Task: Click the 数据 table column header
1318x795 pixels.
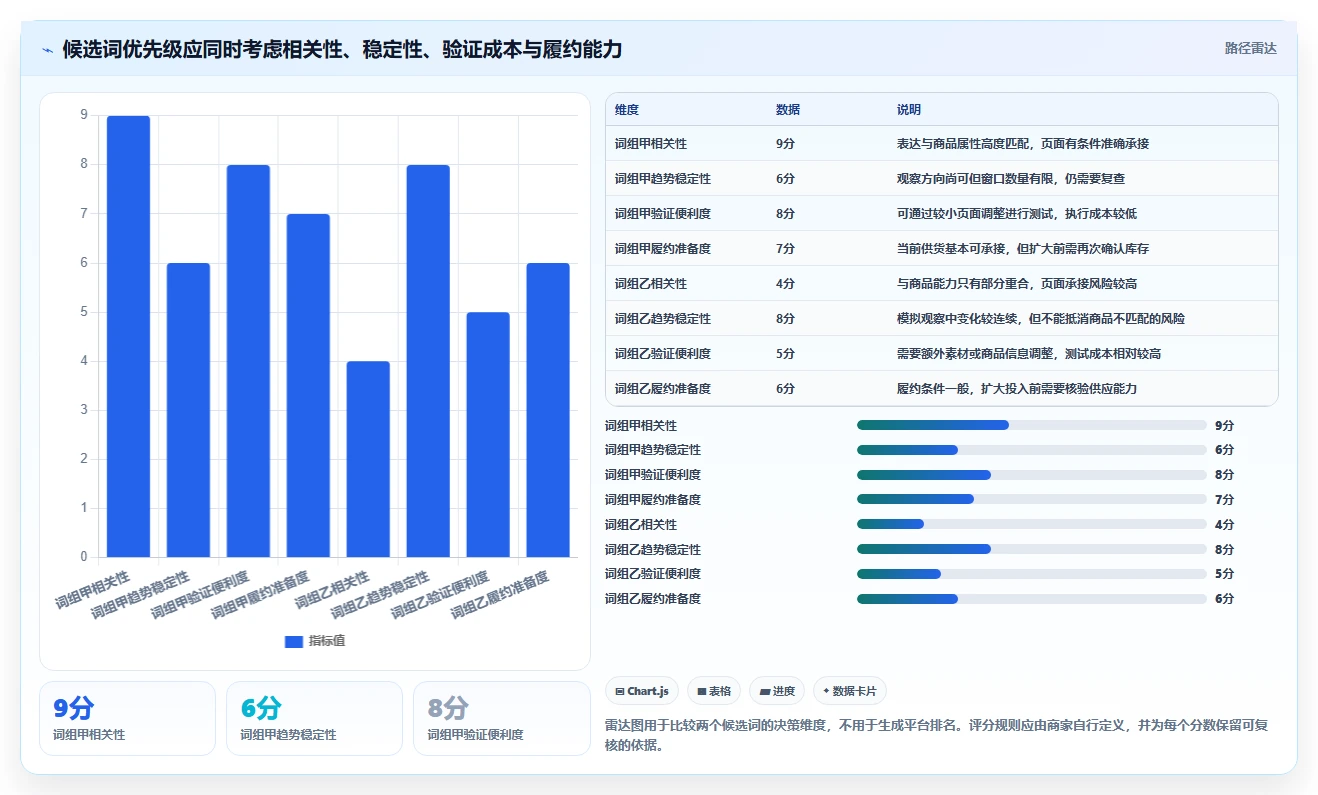Action: tap(788, 110)
